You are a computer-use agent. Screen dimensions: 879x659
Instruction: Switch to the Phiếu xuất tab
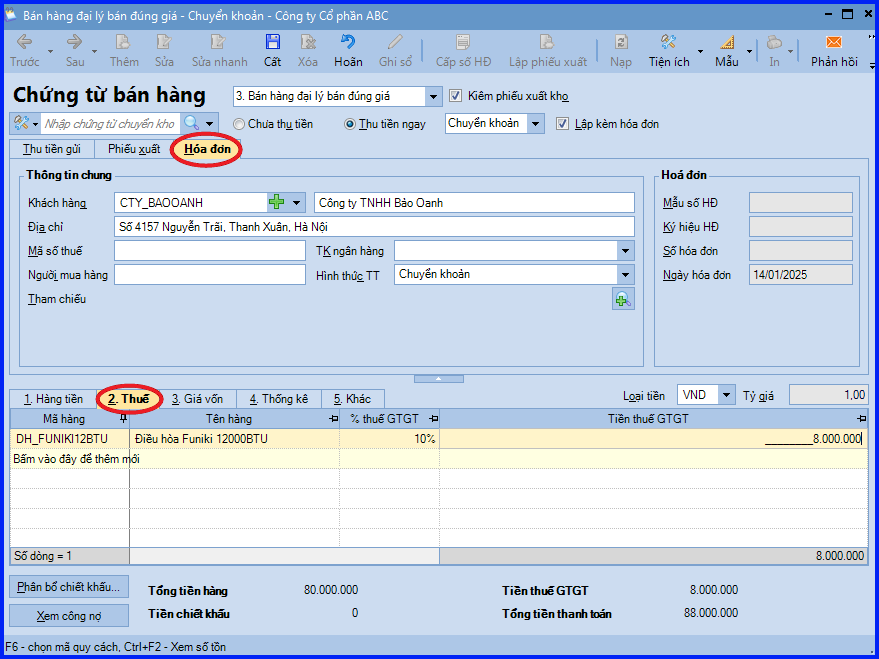coord(134,149)
